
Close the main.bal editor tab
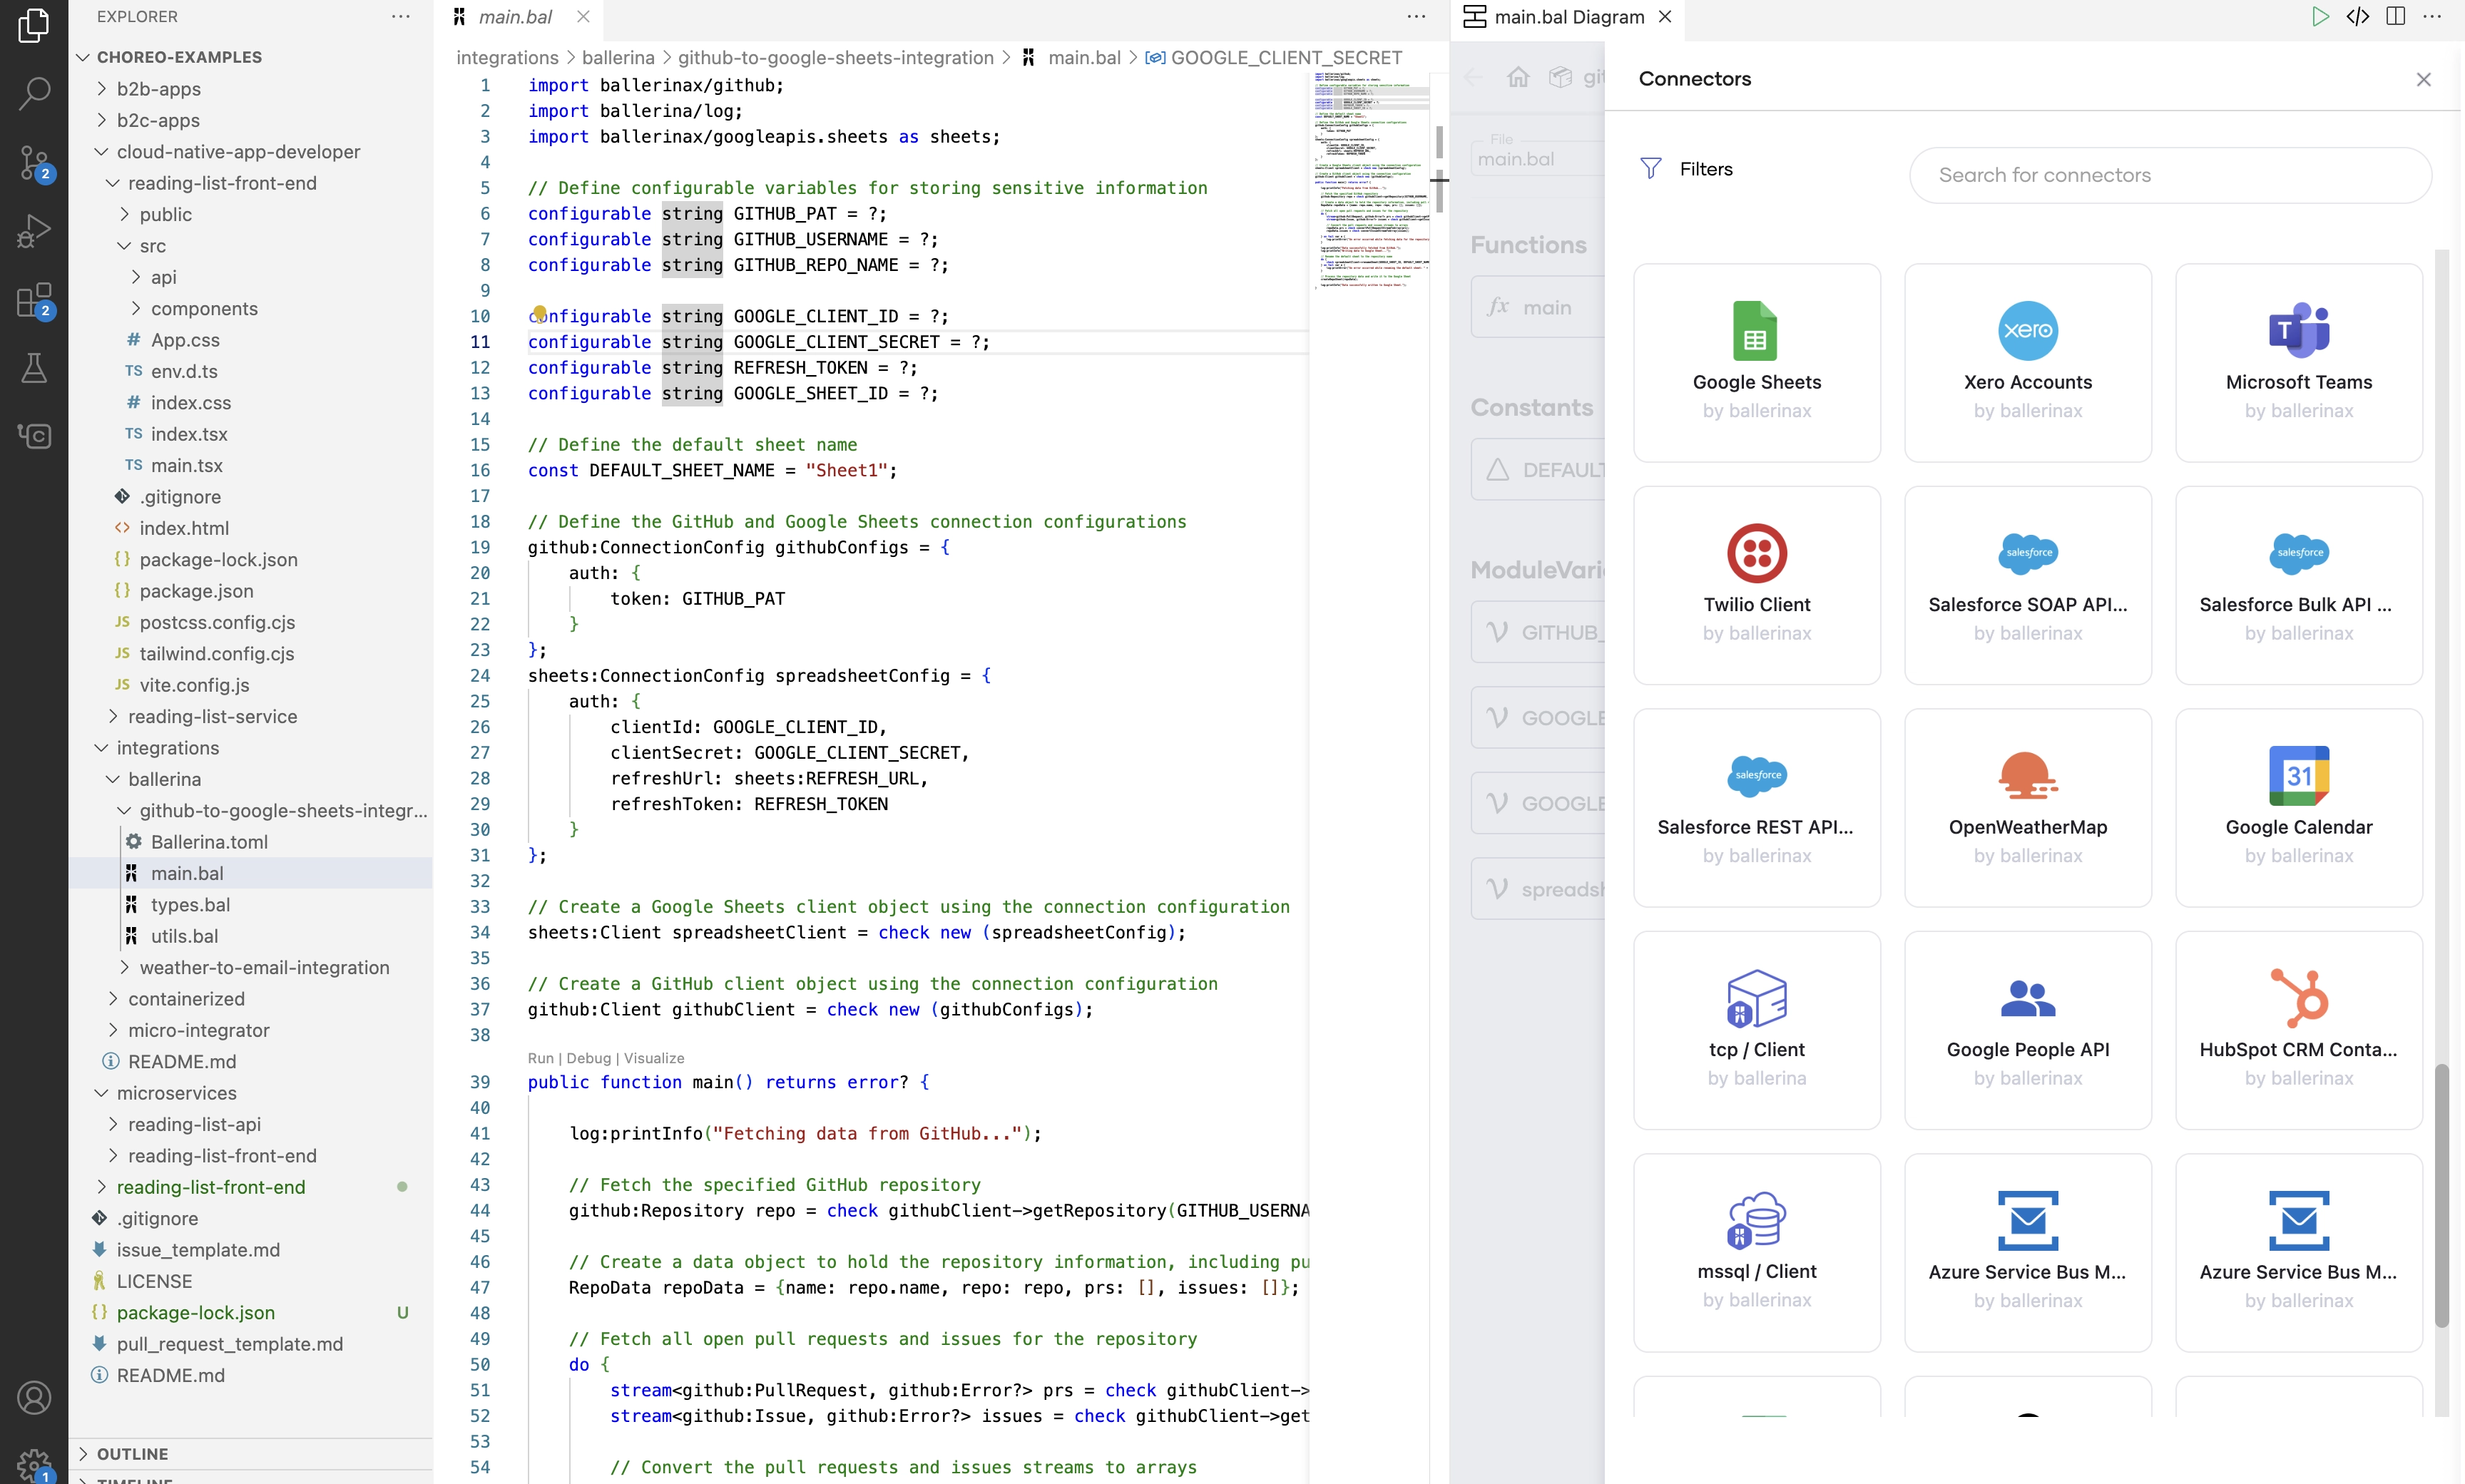click(583, 17)
